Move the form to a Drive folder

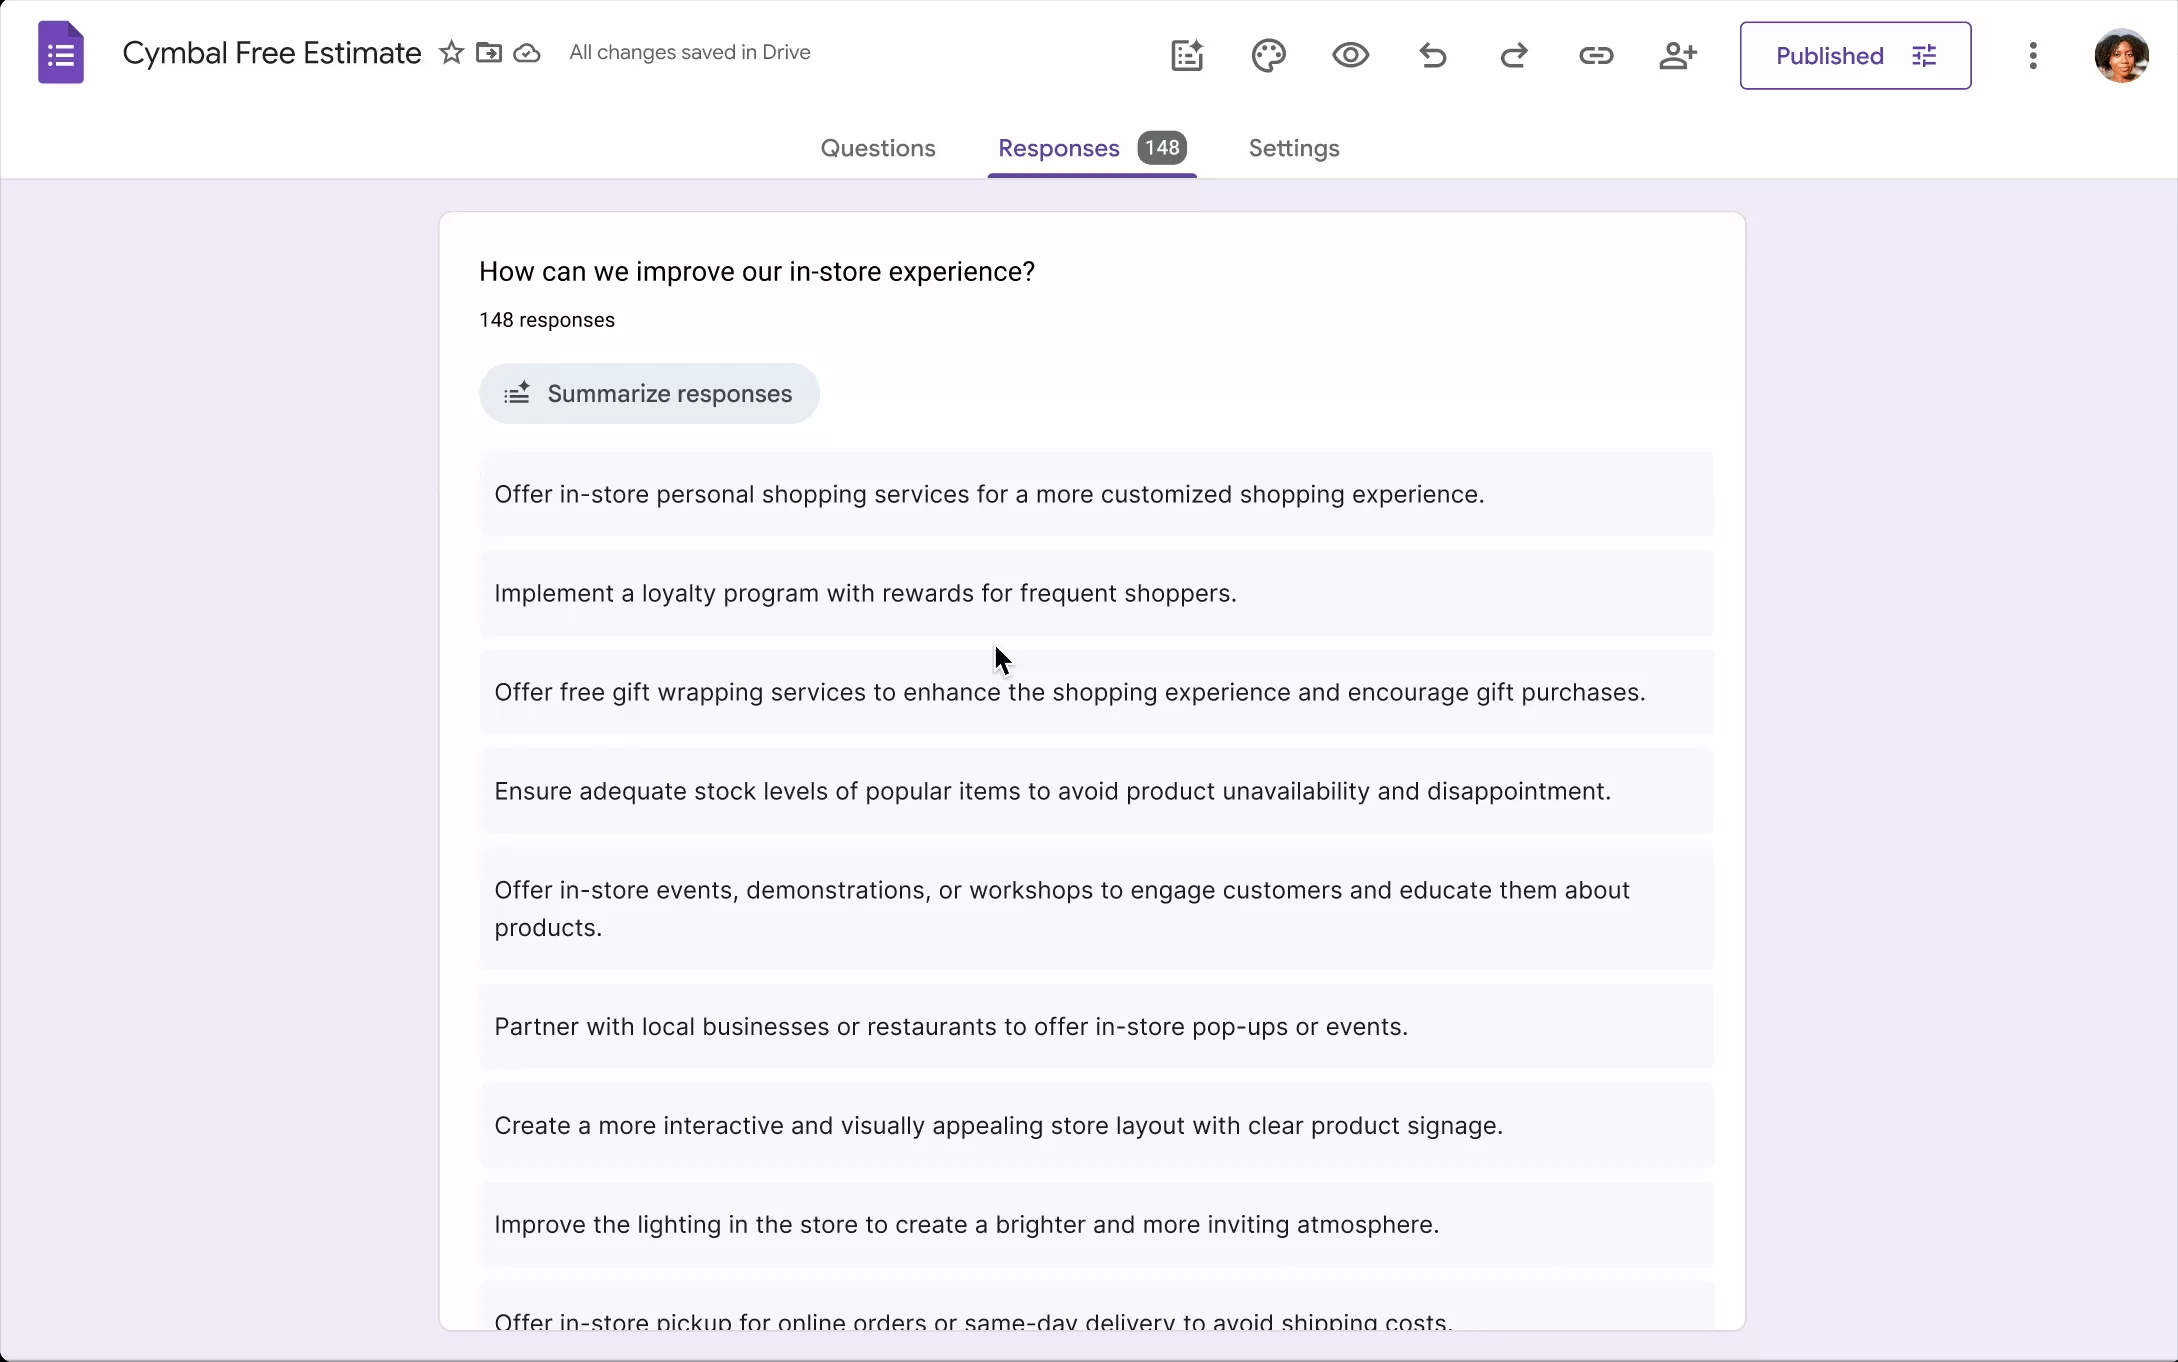489,52
